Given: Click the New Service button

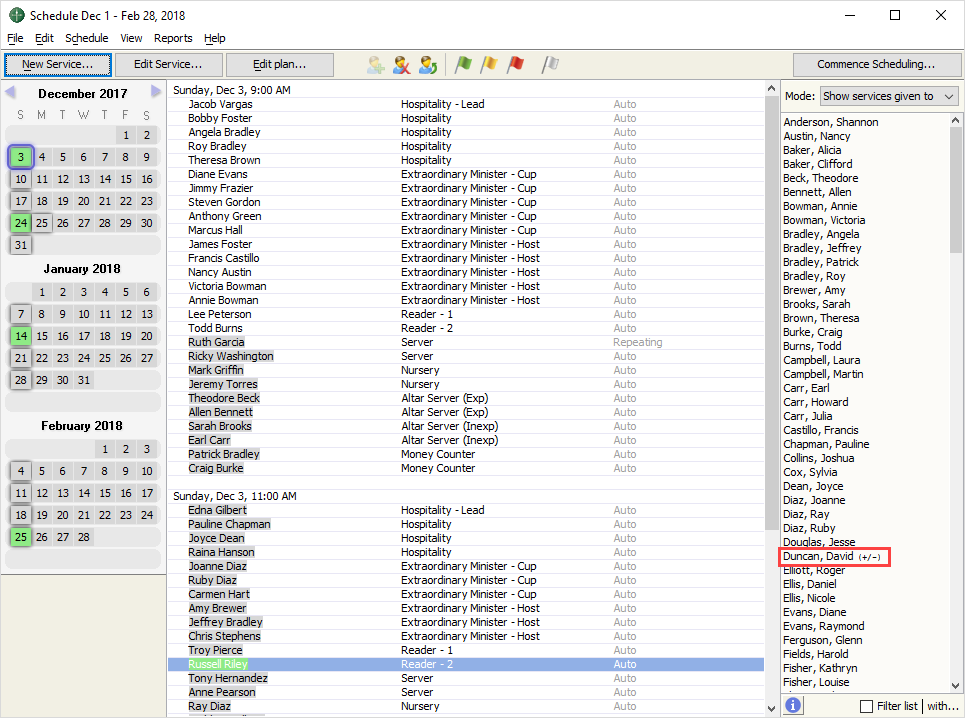Looking at the screenshot, I should click(x=57, y=64).
